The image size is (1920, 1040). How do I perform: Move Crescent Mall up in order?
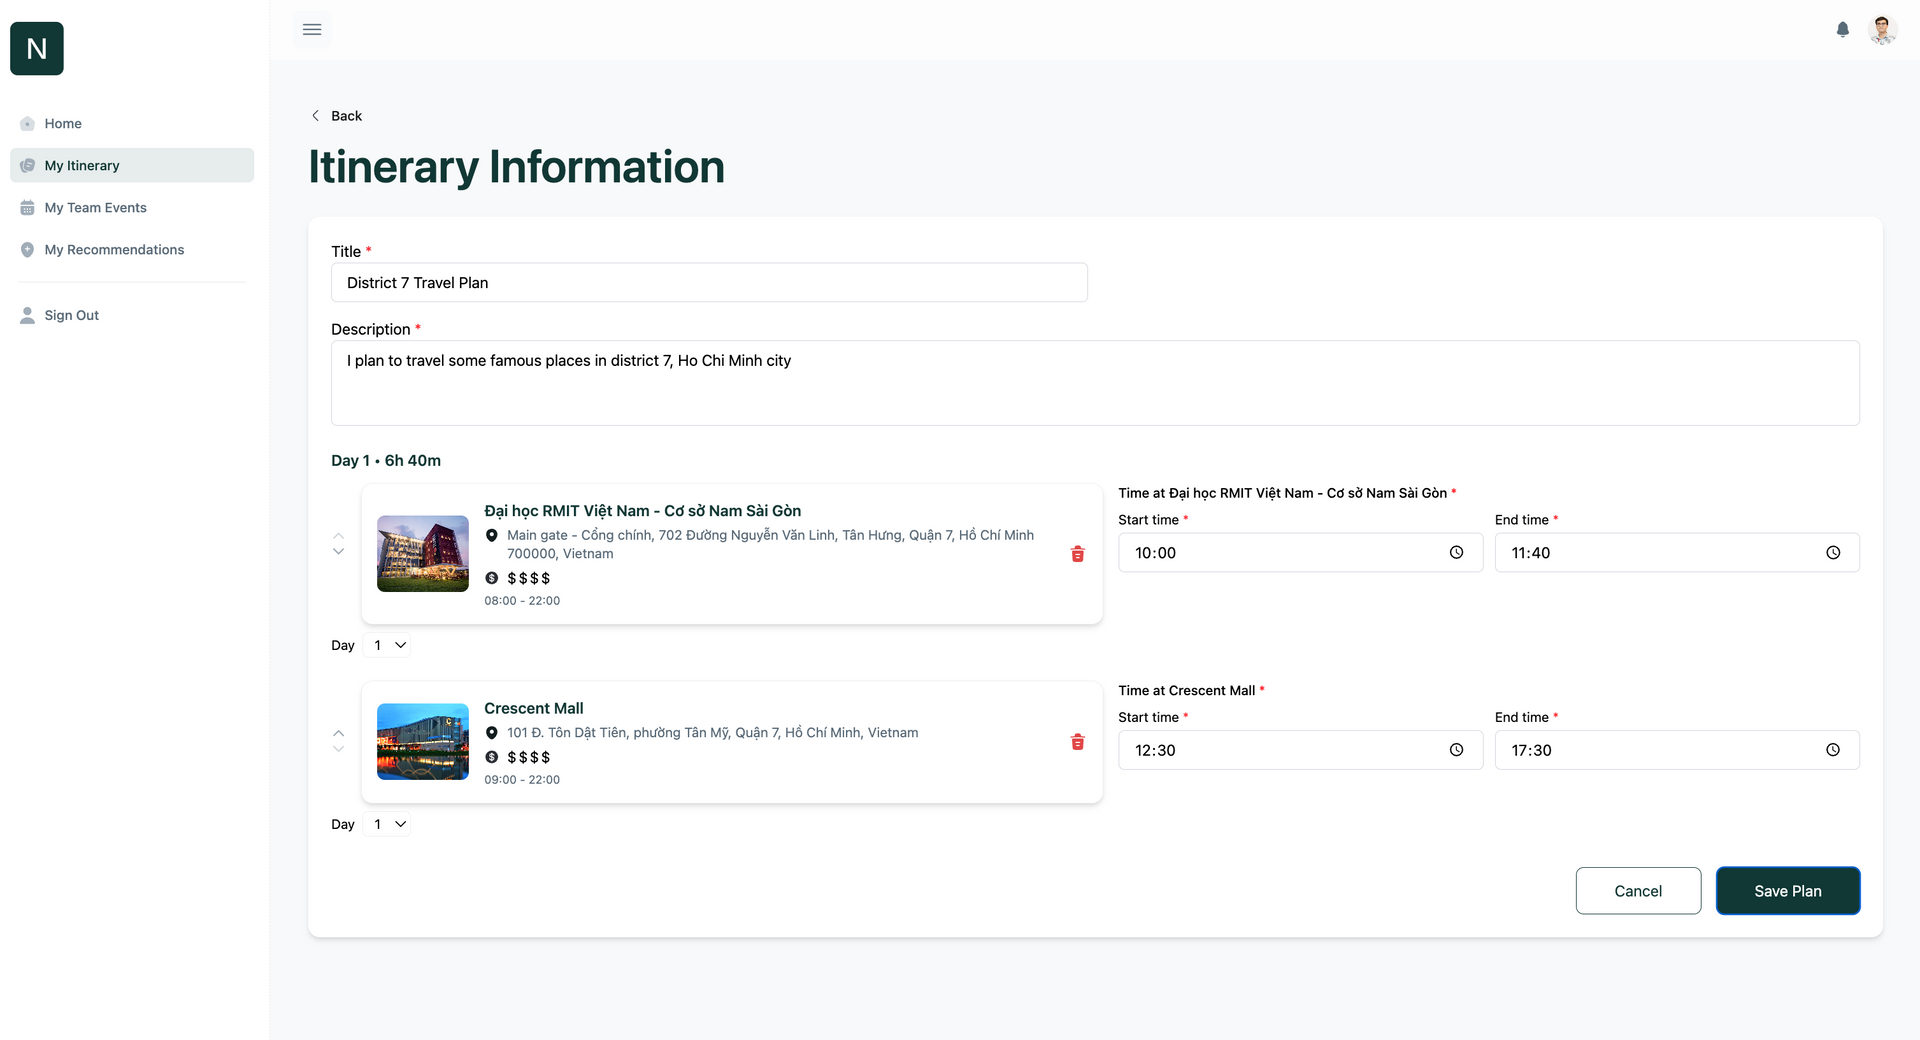pyautogui.click(x=339, y=733)
